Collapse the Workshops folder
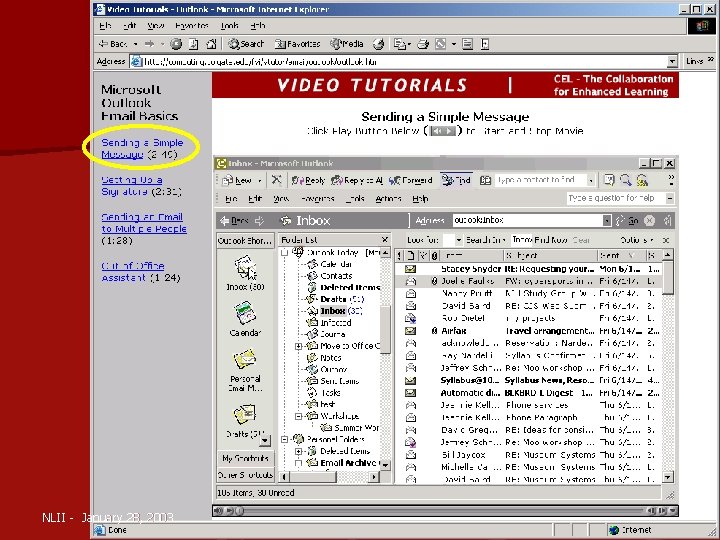Screen dimensions: 720x540 tap(298, 416)
